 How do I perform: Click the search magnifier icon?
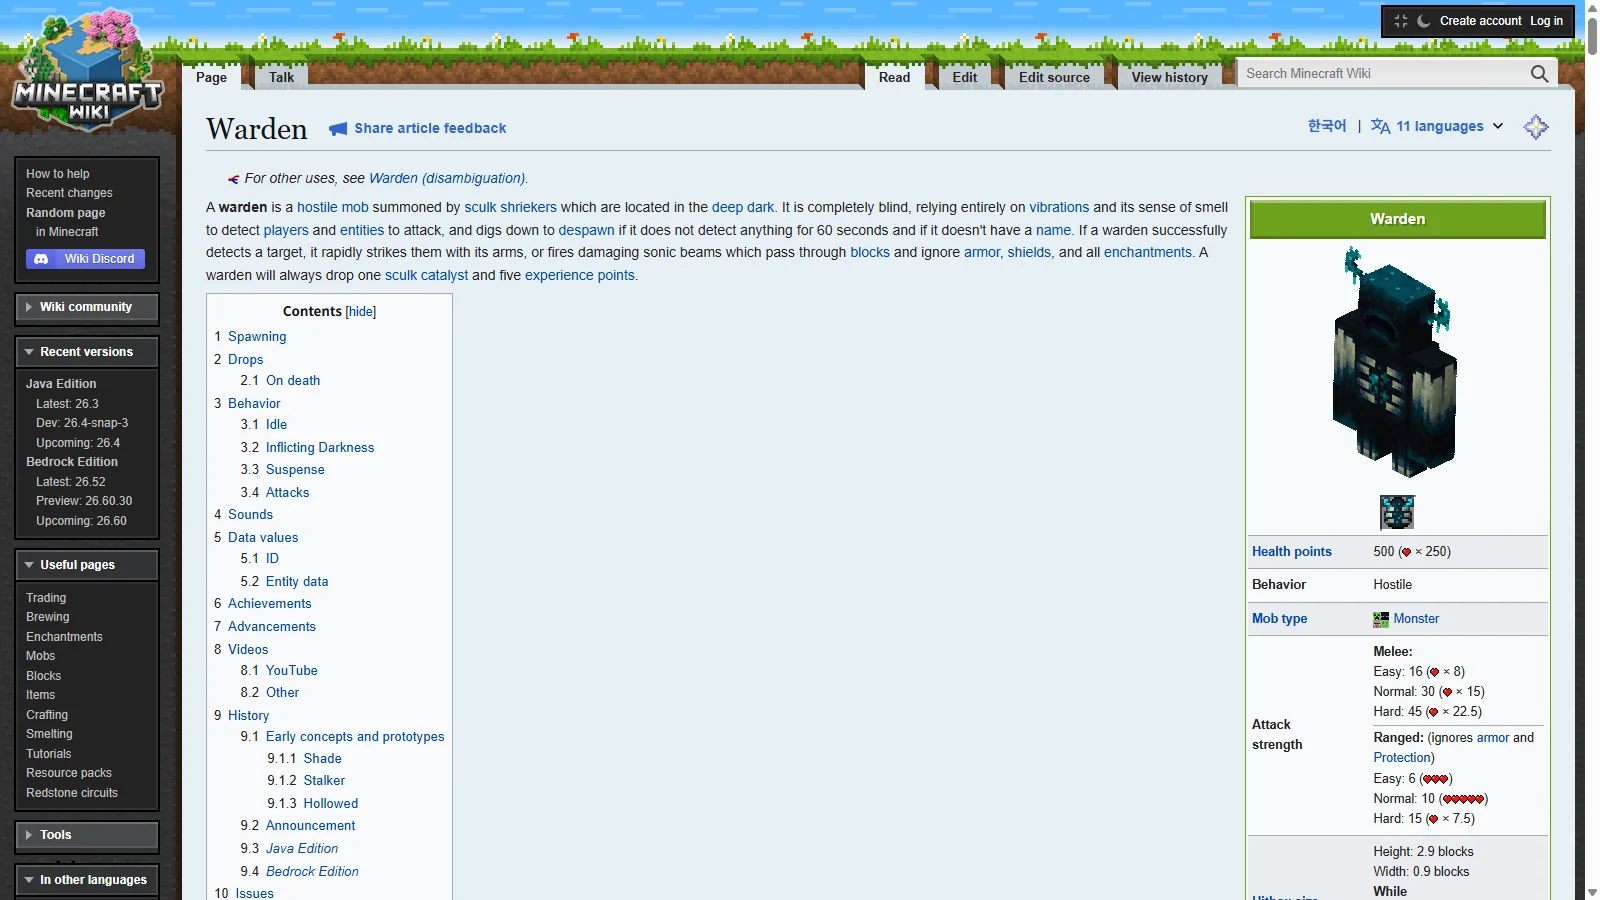click(1539, 73)
